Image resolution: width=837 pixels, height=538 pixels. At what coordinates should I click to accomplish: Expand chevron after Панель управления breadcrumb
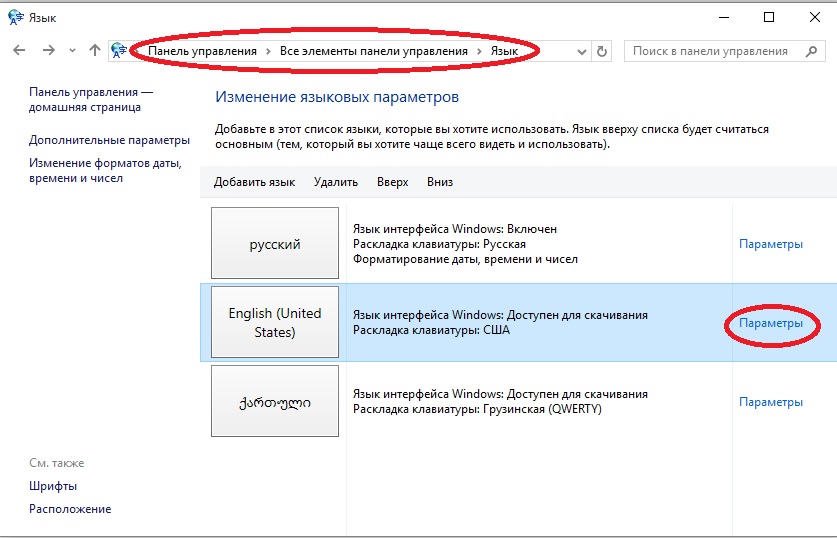click(269, 51)
